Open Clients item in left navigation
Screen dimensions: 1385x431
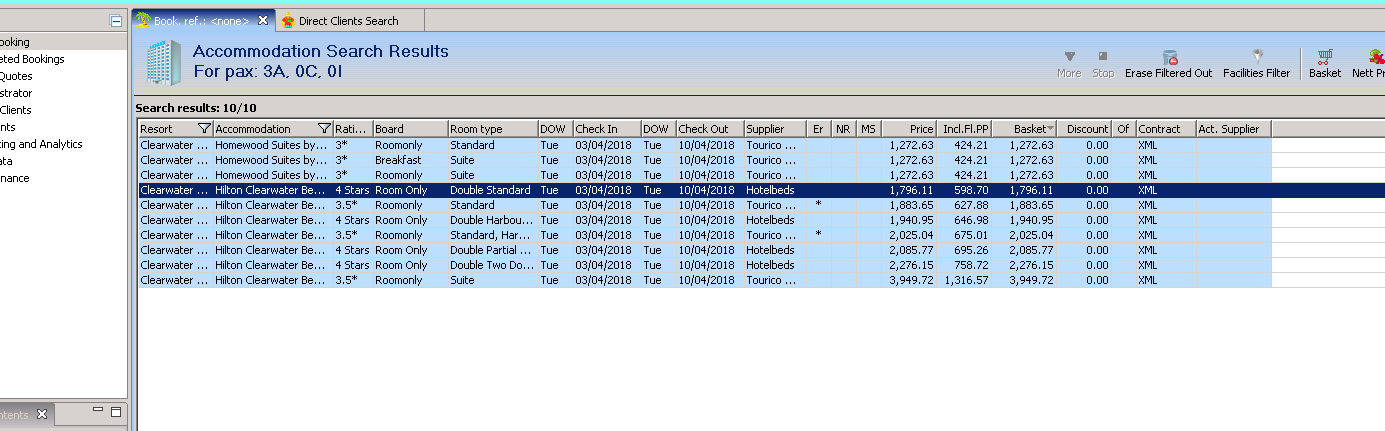click(x=15, y=110)
